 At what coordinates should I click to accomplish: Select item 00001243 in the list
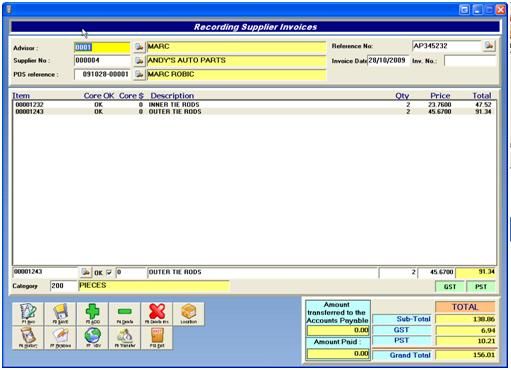[254, 112]
